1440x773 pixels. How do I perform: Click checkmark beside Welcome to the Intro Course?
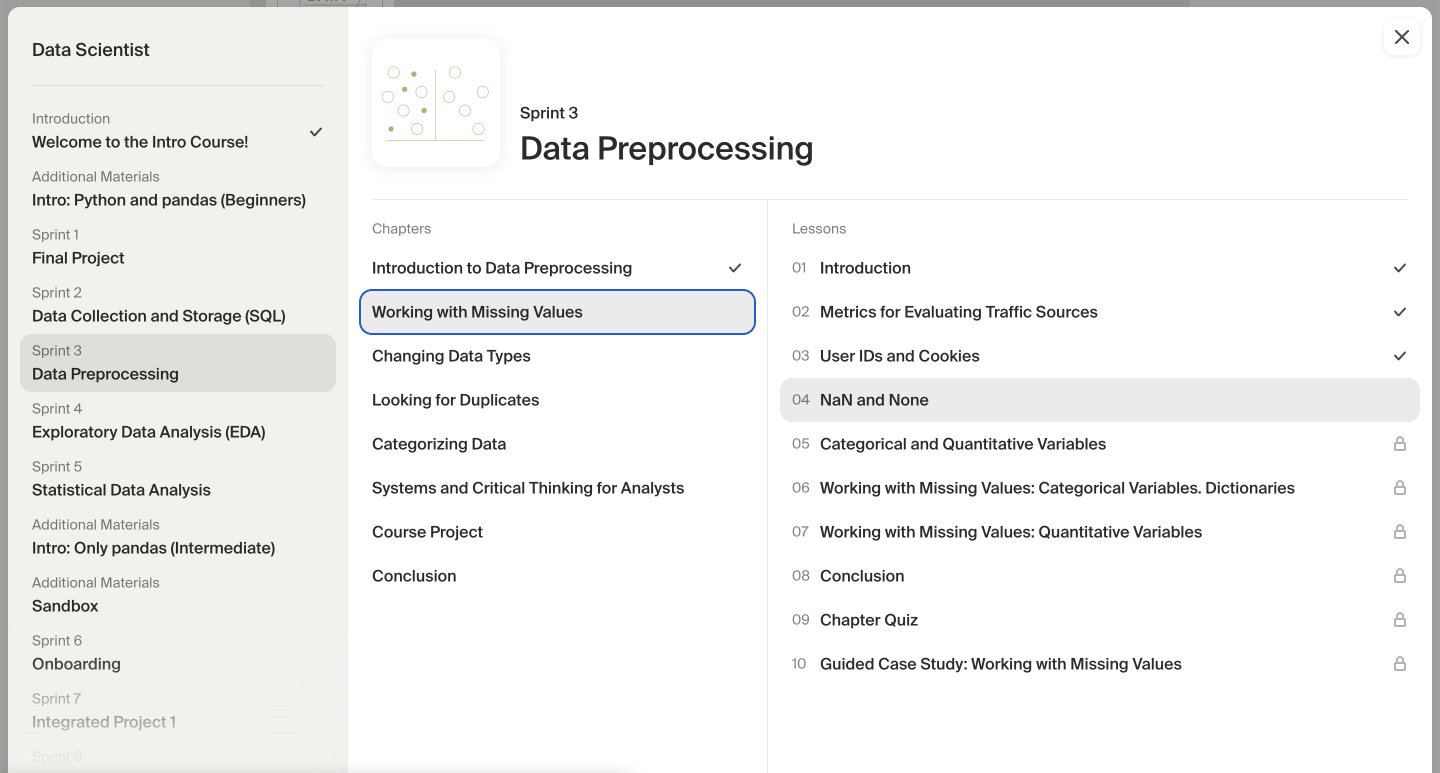pyautogui.click(x=316, y=132)
